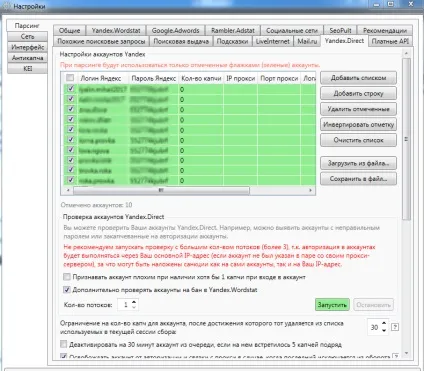The width and height of the screenshot is (424, 371).
Task: Click the Очистить список button
Action: coord(358,140)
